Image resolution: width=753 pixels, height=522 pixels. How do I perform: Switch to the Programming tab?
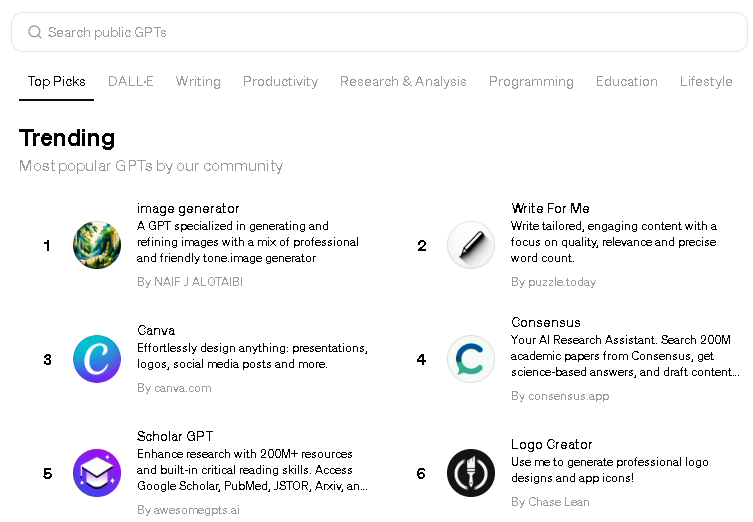coord(531,81)
